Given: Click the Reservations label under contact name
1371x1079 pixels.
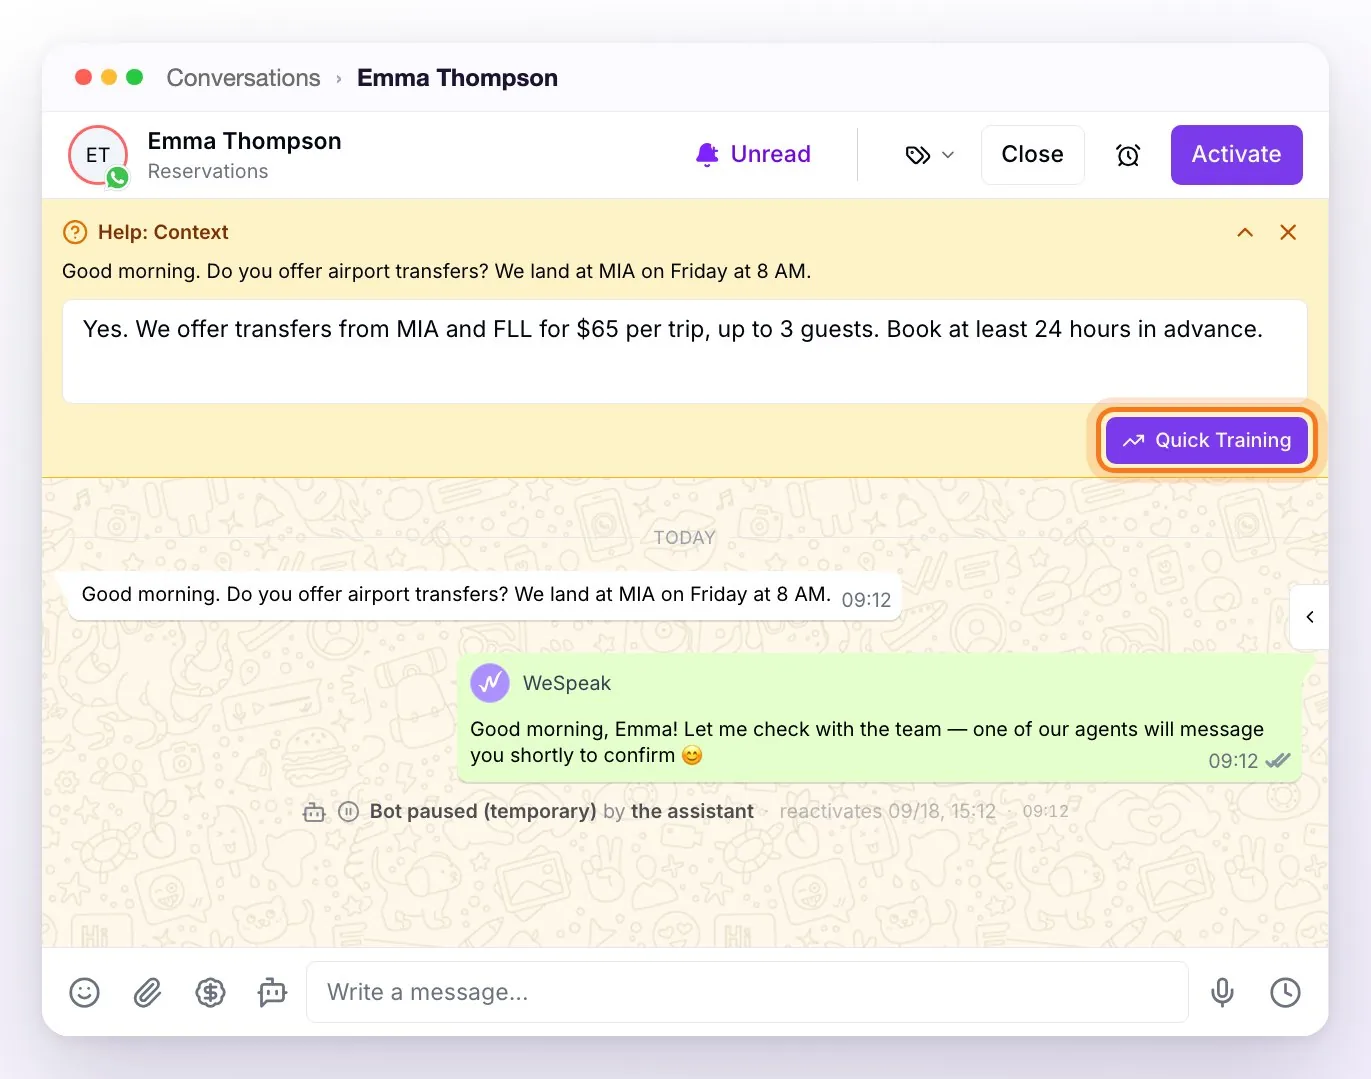Looking at the screenshot, I should (x=208, y=171).
